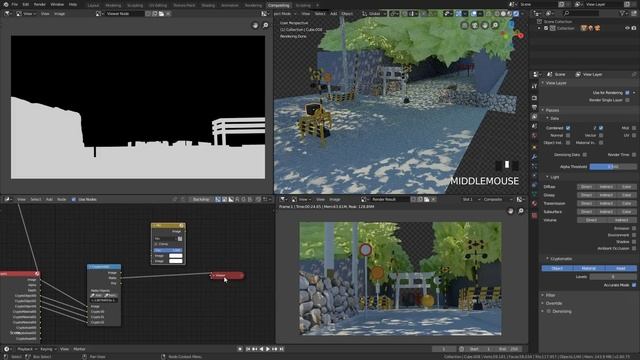Click the zoom magnifier icon in viewer
This screenshot has height=360, width=640.
click(x=266, y=25)
